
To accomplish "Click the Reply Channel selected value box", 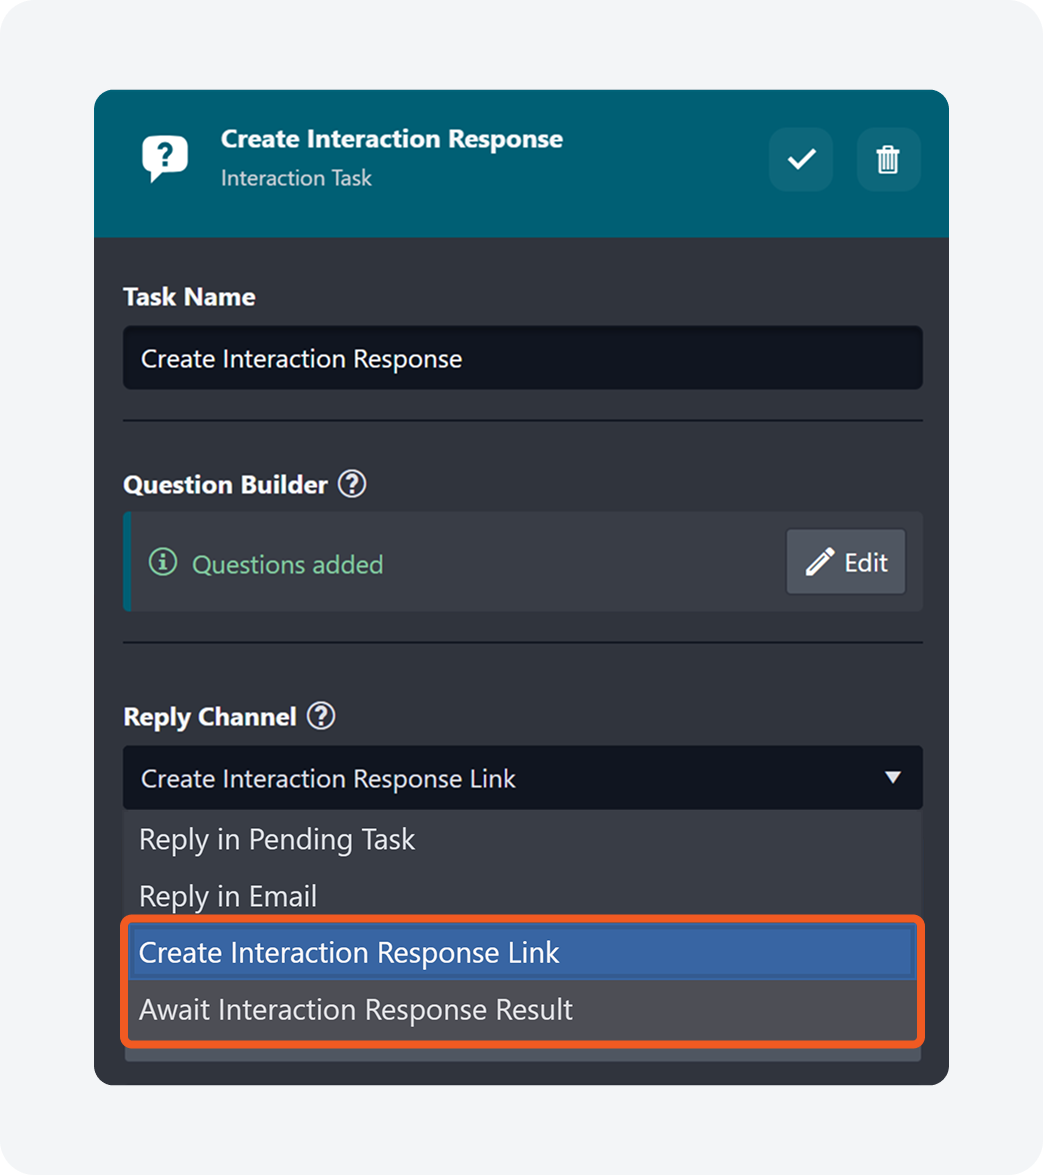I will (500, 778).
